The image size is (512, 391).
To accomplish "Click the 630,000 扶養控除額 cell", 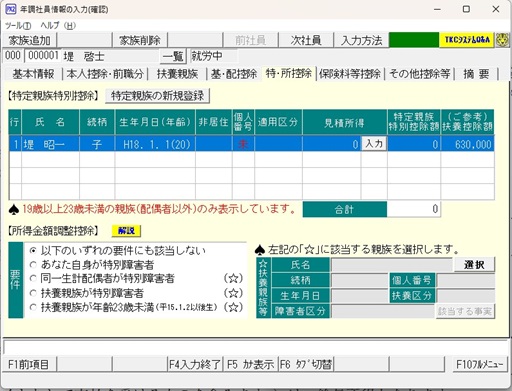I will (x=468, y=144).
